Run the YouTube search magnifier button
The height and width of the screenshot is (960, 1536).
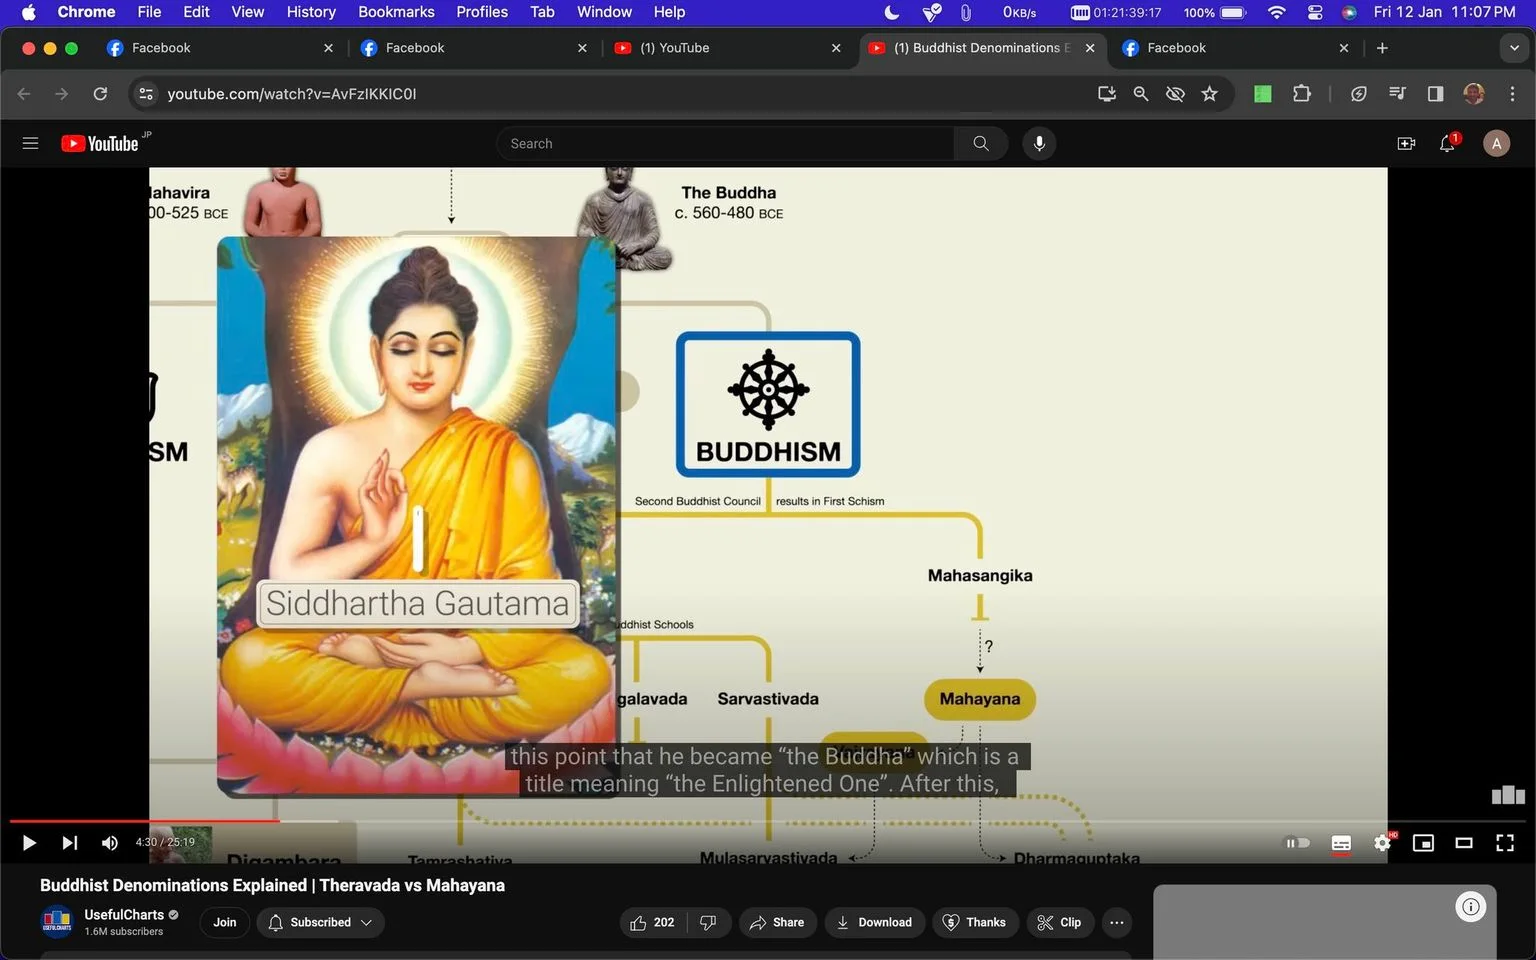pos(981,144)
